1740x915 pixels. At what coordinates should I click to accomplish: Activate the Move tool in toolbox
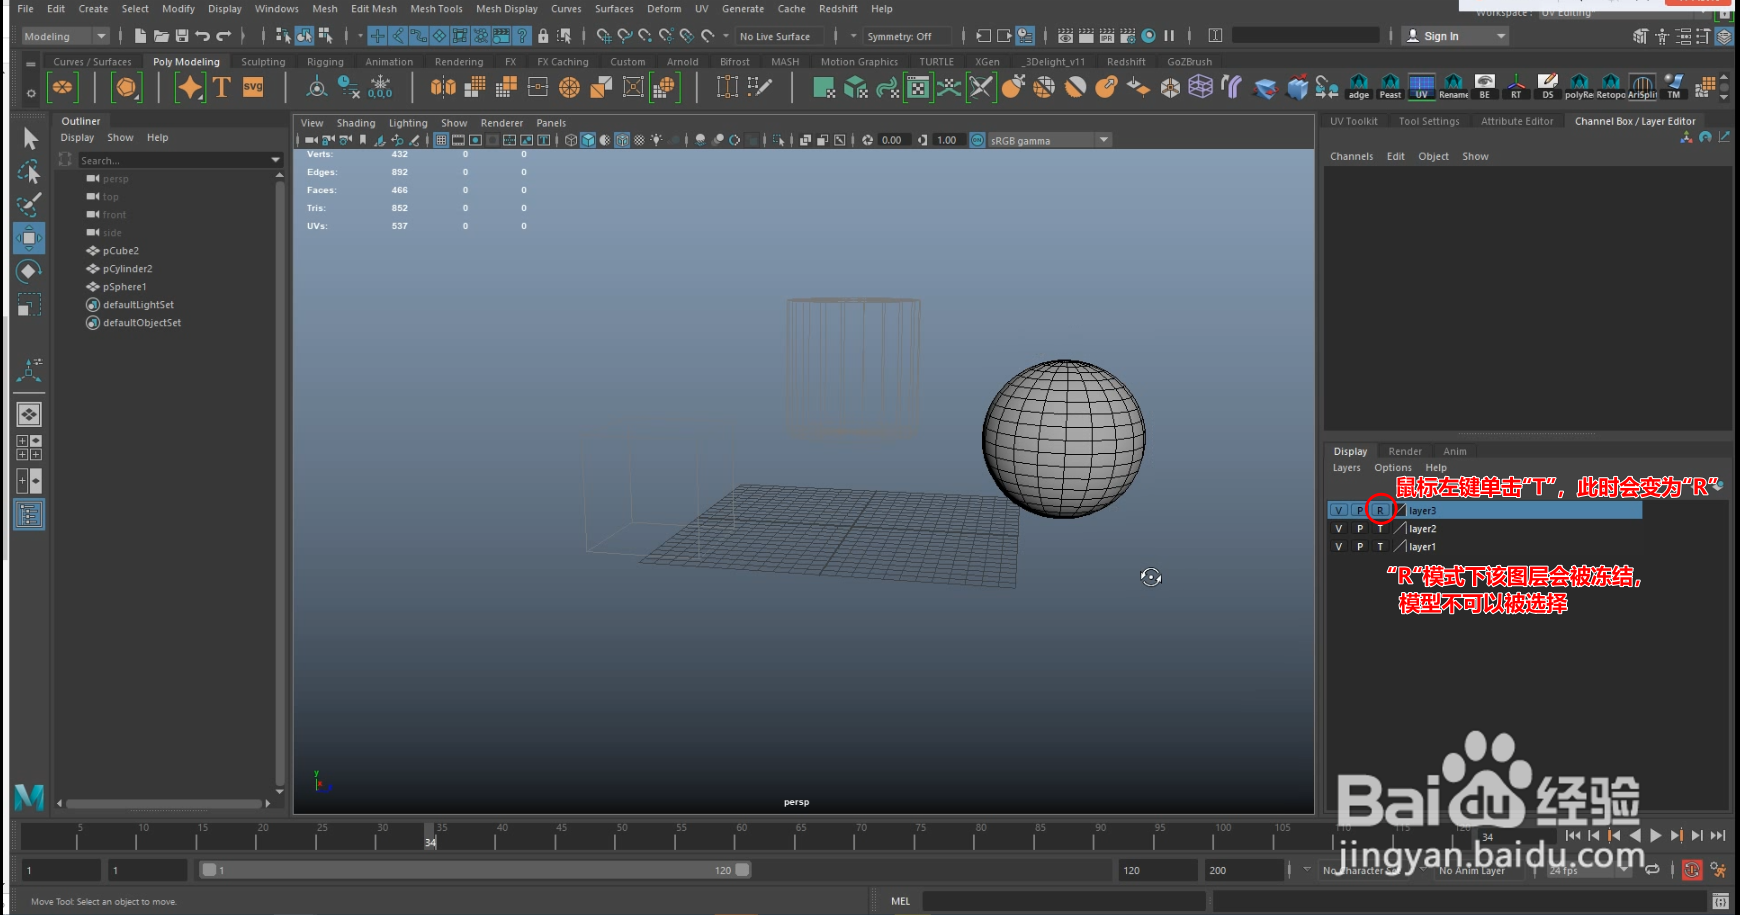[29, 238]
